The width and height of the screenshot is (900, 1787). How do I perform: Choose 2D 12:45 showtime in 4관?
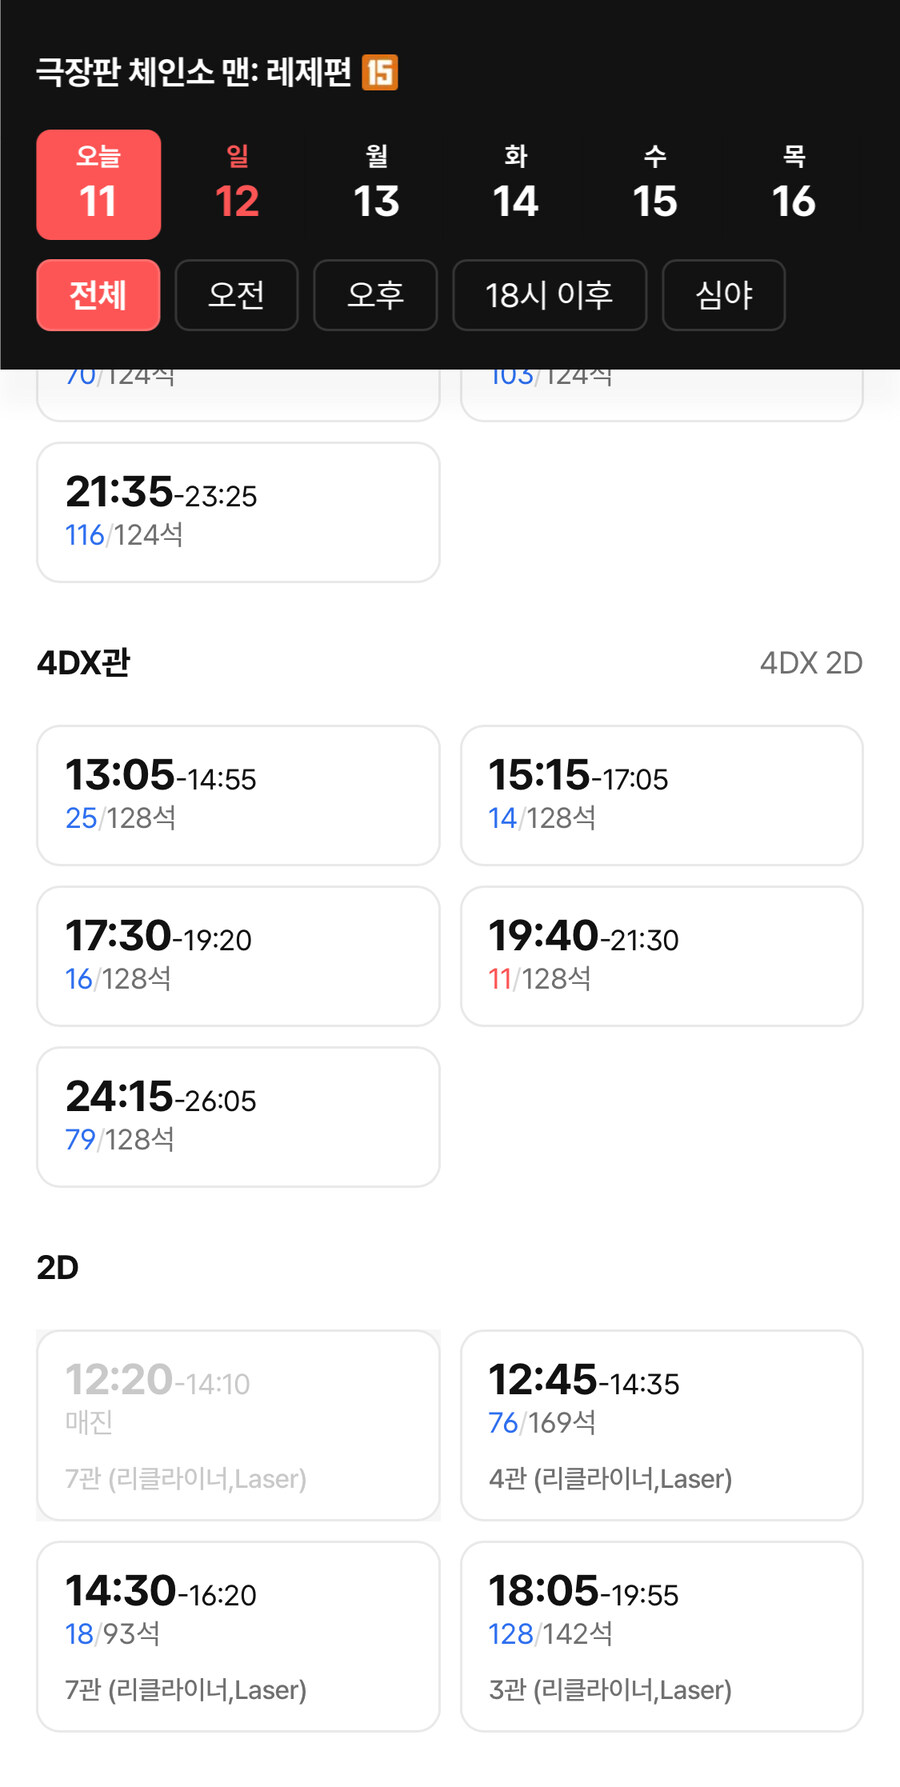pos(661,1425)
